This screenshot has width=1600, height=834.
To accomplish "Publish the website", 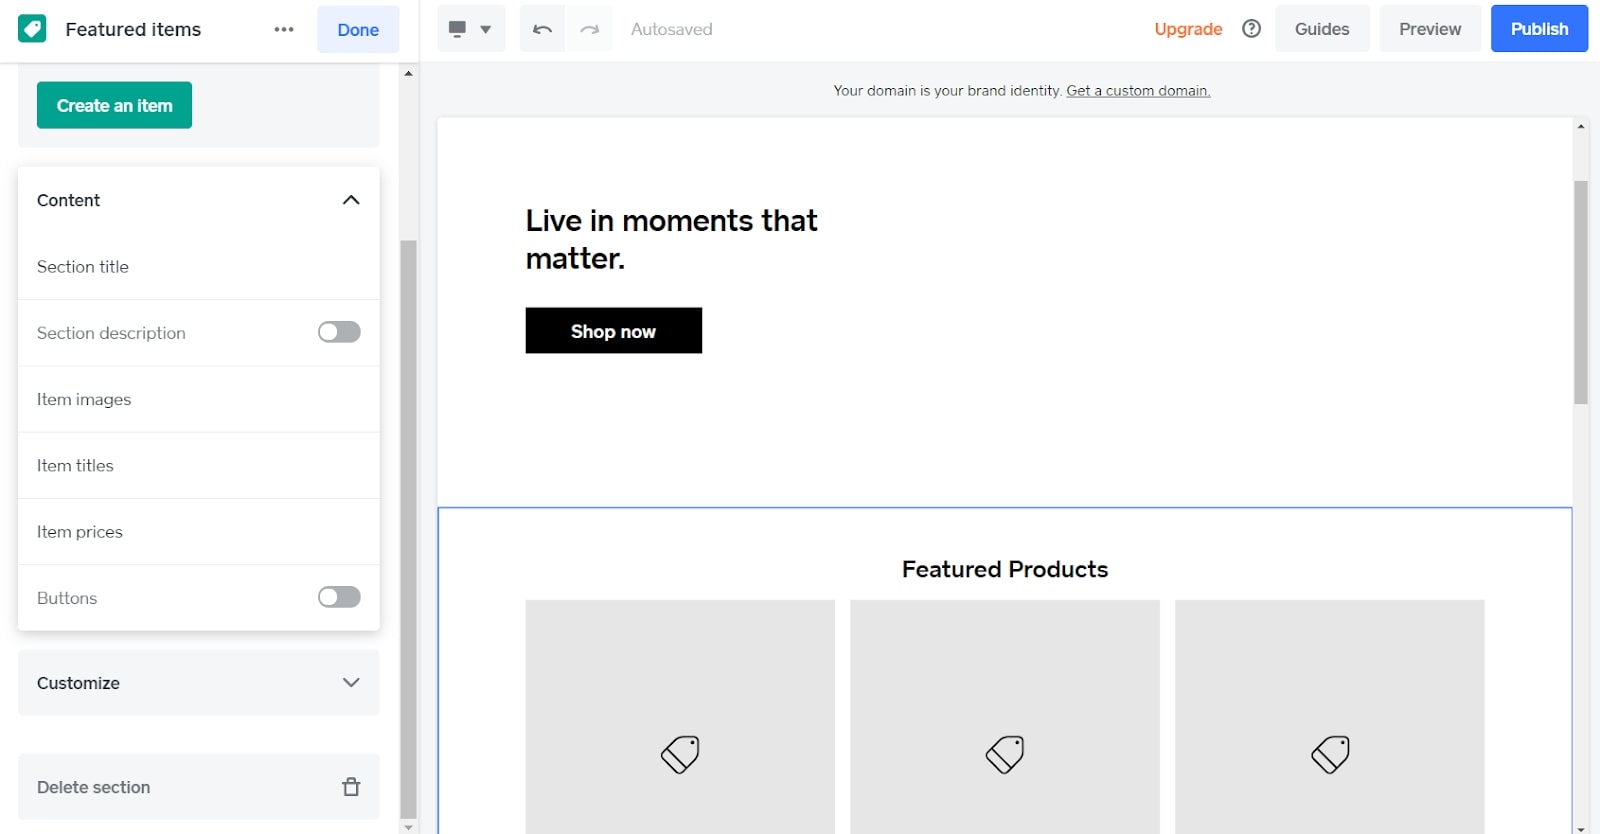I will click(x=1539, y=29).
